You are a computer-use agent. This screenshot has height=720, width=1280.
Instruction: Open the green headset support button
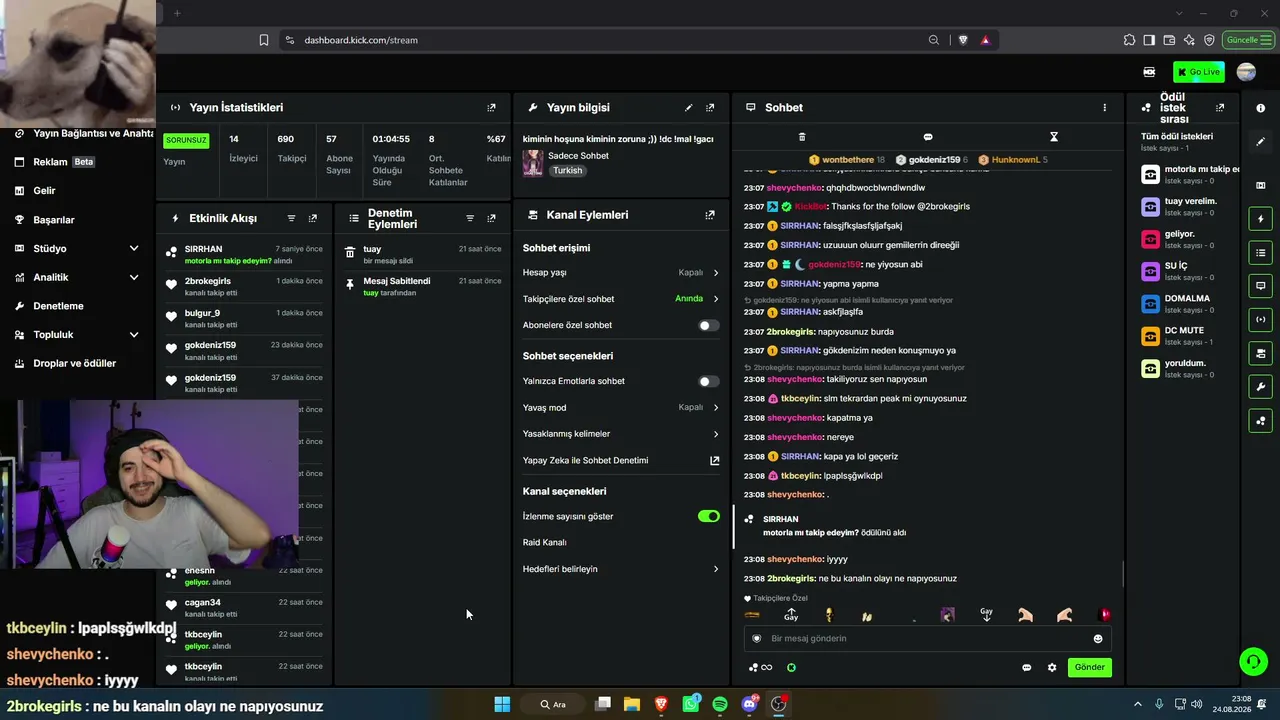tap(1253, 662)
